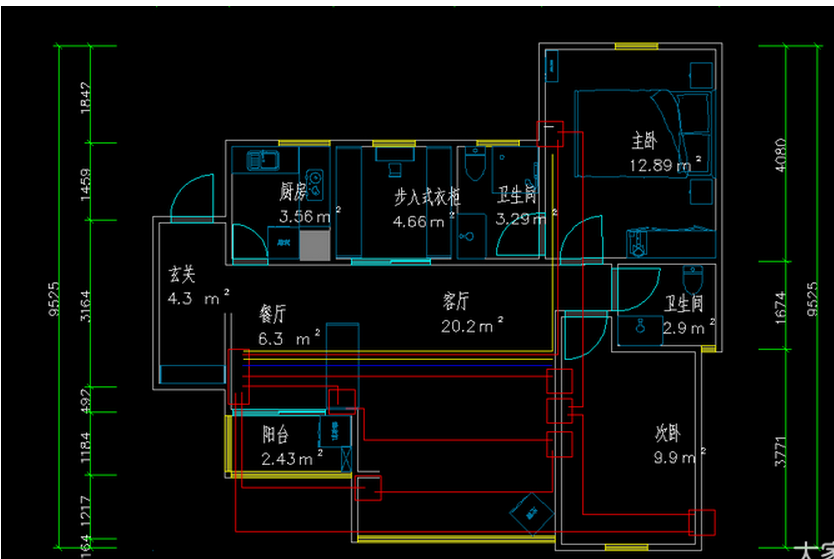Select the gray hatched square in kitchen
834x559 pixels.
(x=313, y=244)
